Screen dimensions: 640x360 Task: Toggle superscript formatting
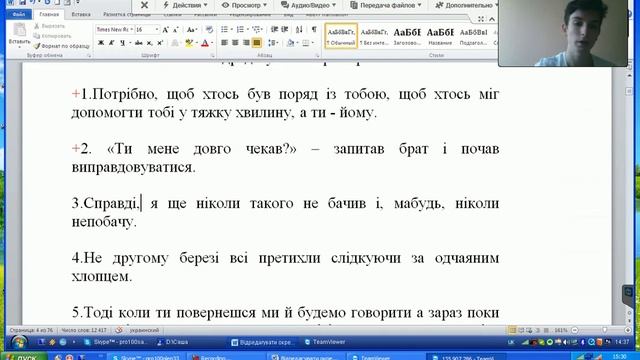pos(160,42)
